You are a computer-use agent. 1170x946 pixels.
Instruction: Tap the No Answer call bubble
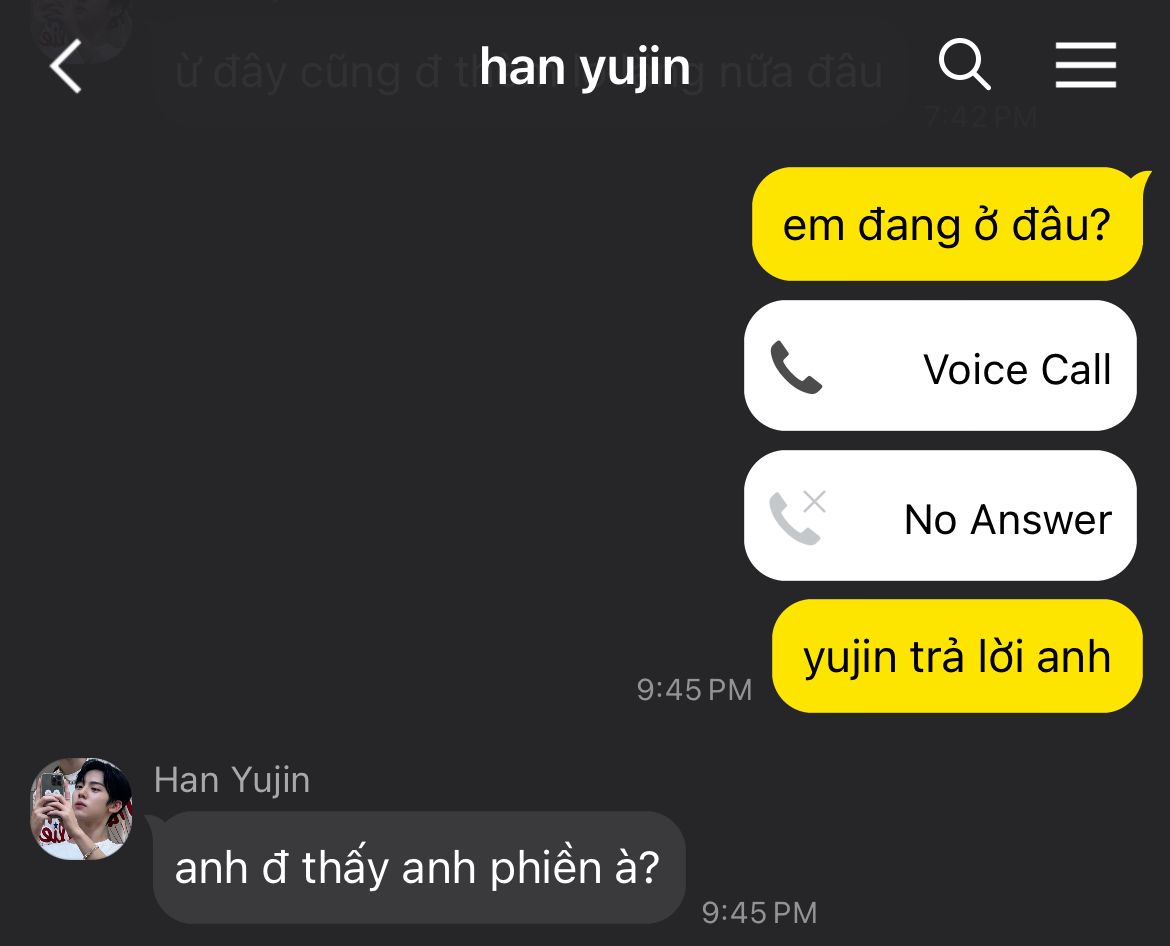(x=940, y=516)
